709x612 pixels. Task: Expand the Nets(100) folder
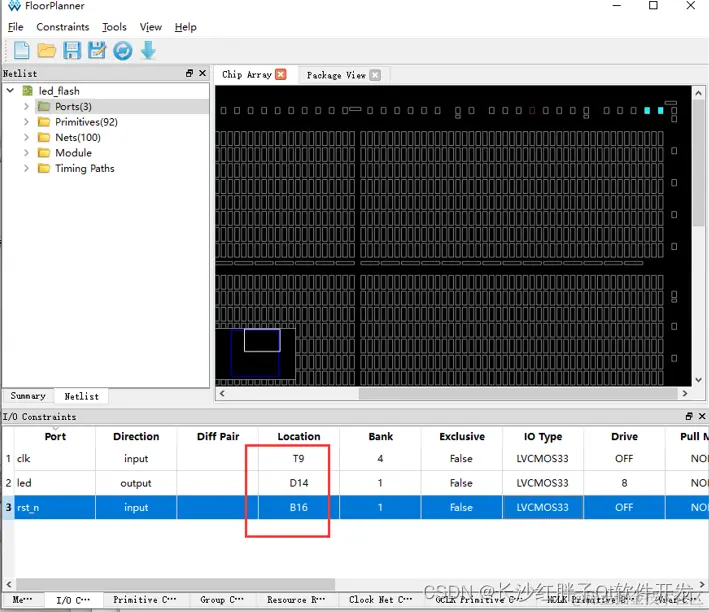pyautogui.click(x=26, y=138)
